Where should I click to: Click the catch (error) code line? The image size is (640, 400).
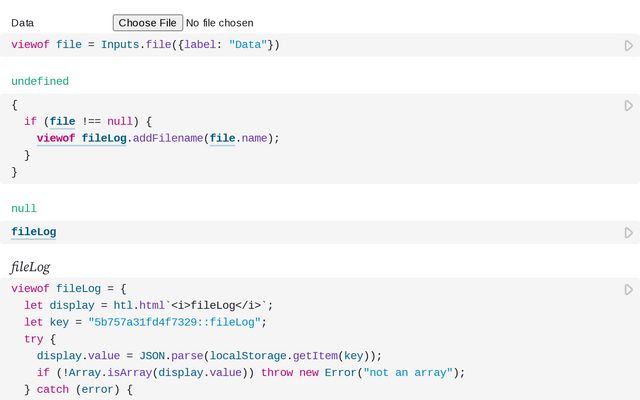pyautogui.click(x=72, y=389)
